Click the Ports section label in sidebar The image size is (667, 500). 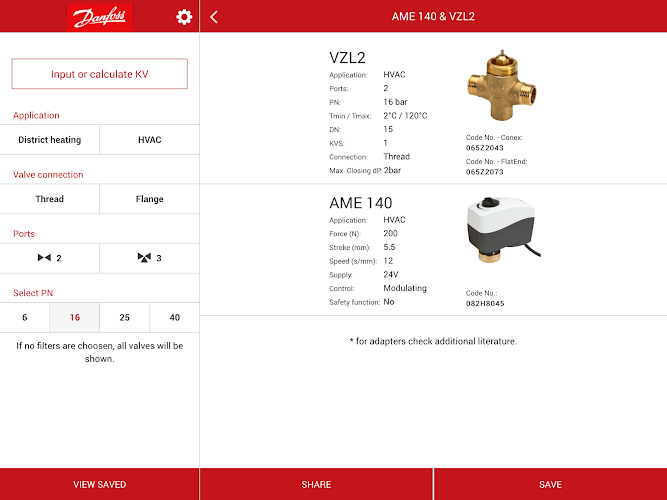[x=24, y=234]
